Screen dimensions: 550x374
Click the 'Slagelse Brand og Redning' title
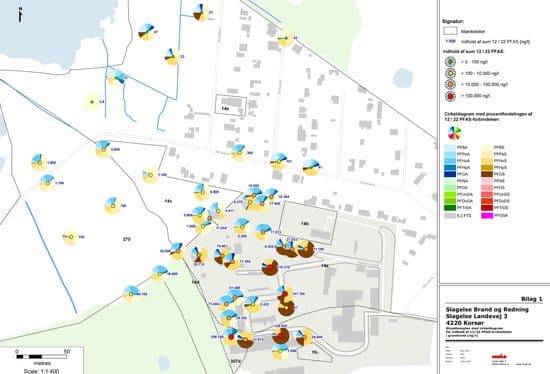click(487, 309)
